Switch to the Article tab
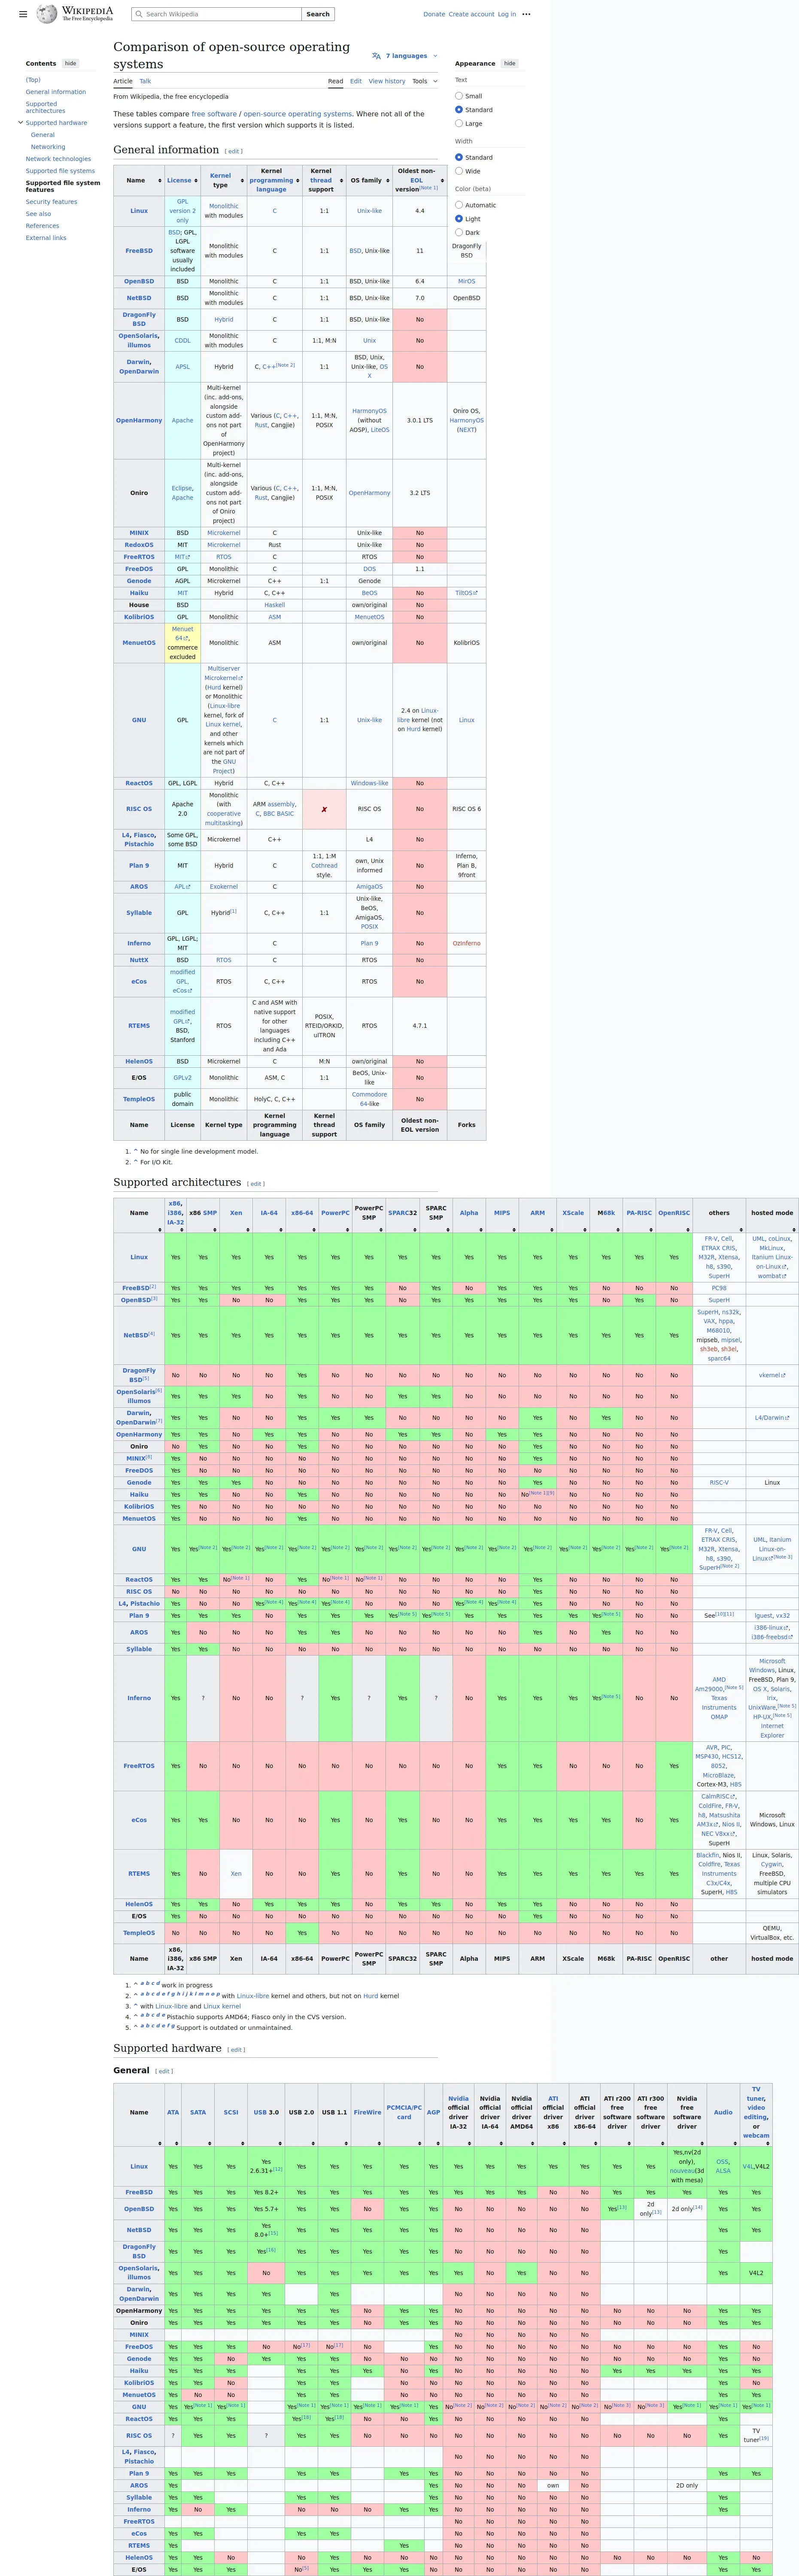Image resolution: width=799 pixels, height=2576 pixels. (x=123, y=81)
